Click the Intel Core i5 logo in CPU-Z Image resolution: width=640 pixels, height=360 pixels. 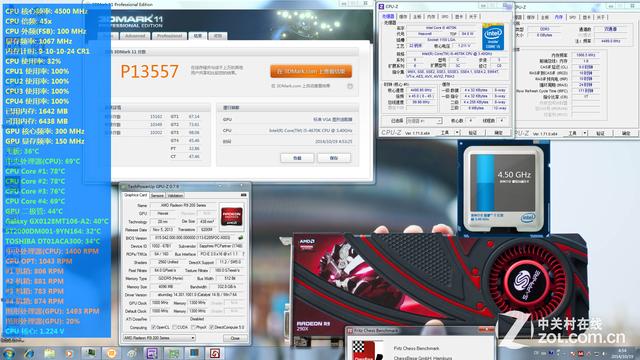493,37
